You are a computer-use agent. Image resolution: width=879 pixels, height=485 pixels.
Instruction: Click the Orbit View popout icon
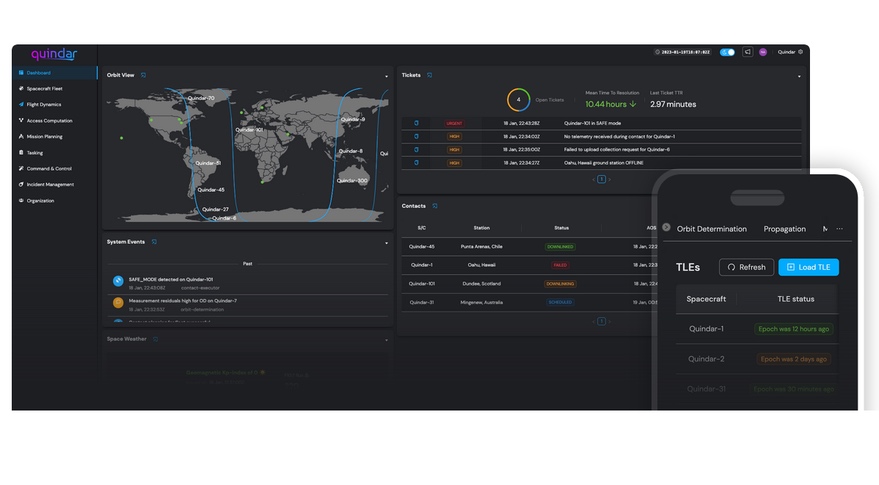(x=144, y=75)
